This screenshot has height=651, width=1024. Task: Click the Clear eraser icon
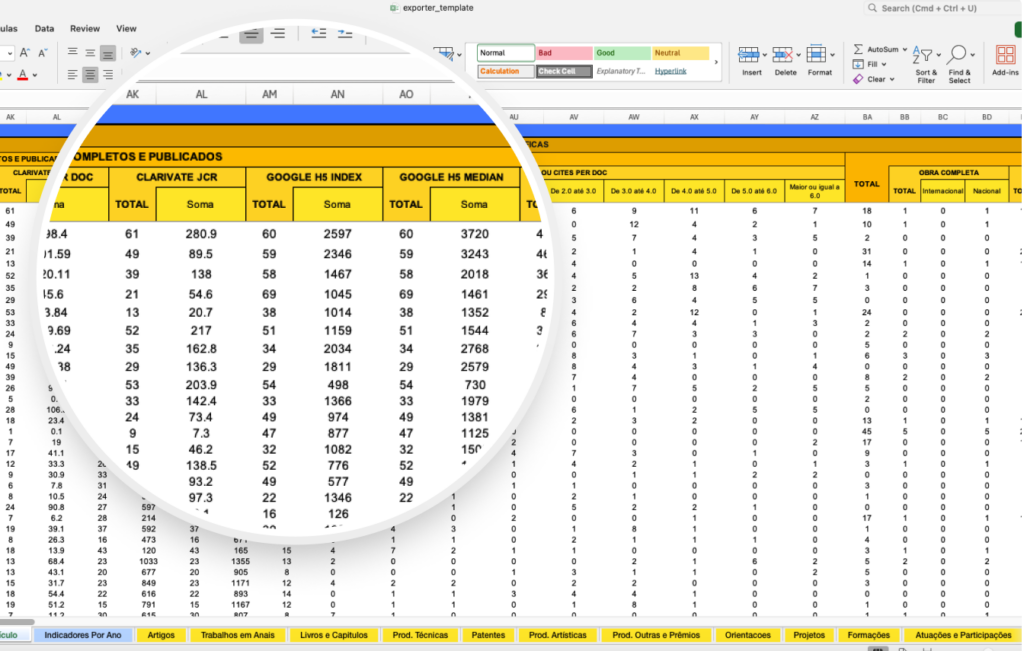tap(858, 79)
